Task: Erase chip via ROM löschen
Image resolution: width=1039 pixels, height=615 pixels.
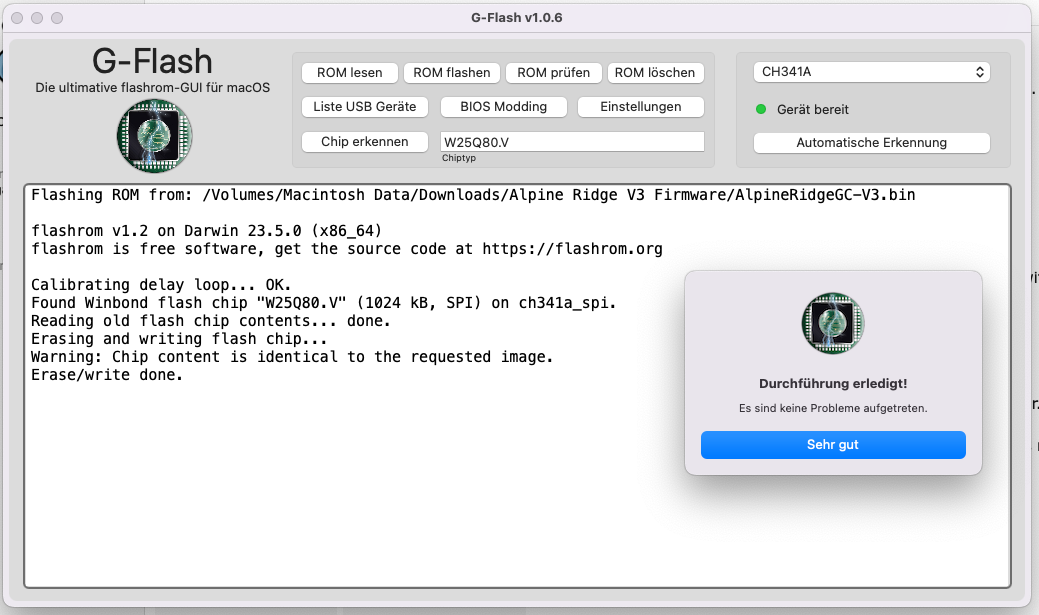Action: [x=655, y=73]
